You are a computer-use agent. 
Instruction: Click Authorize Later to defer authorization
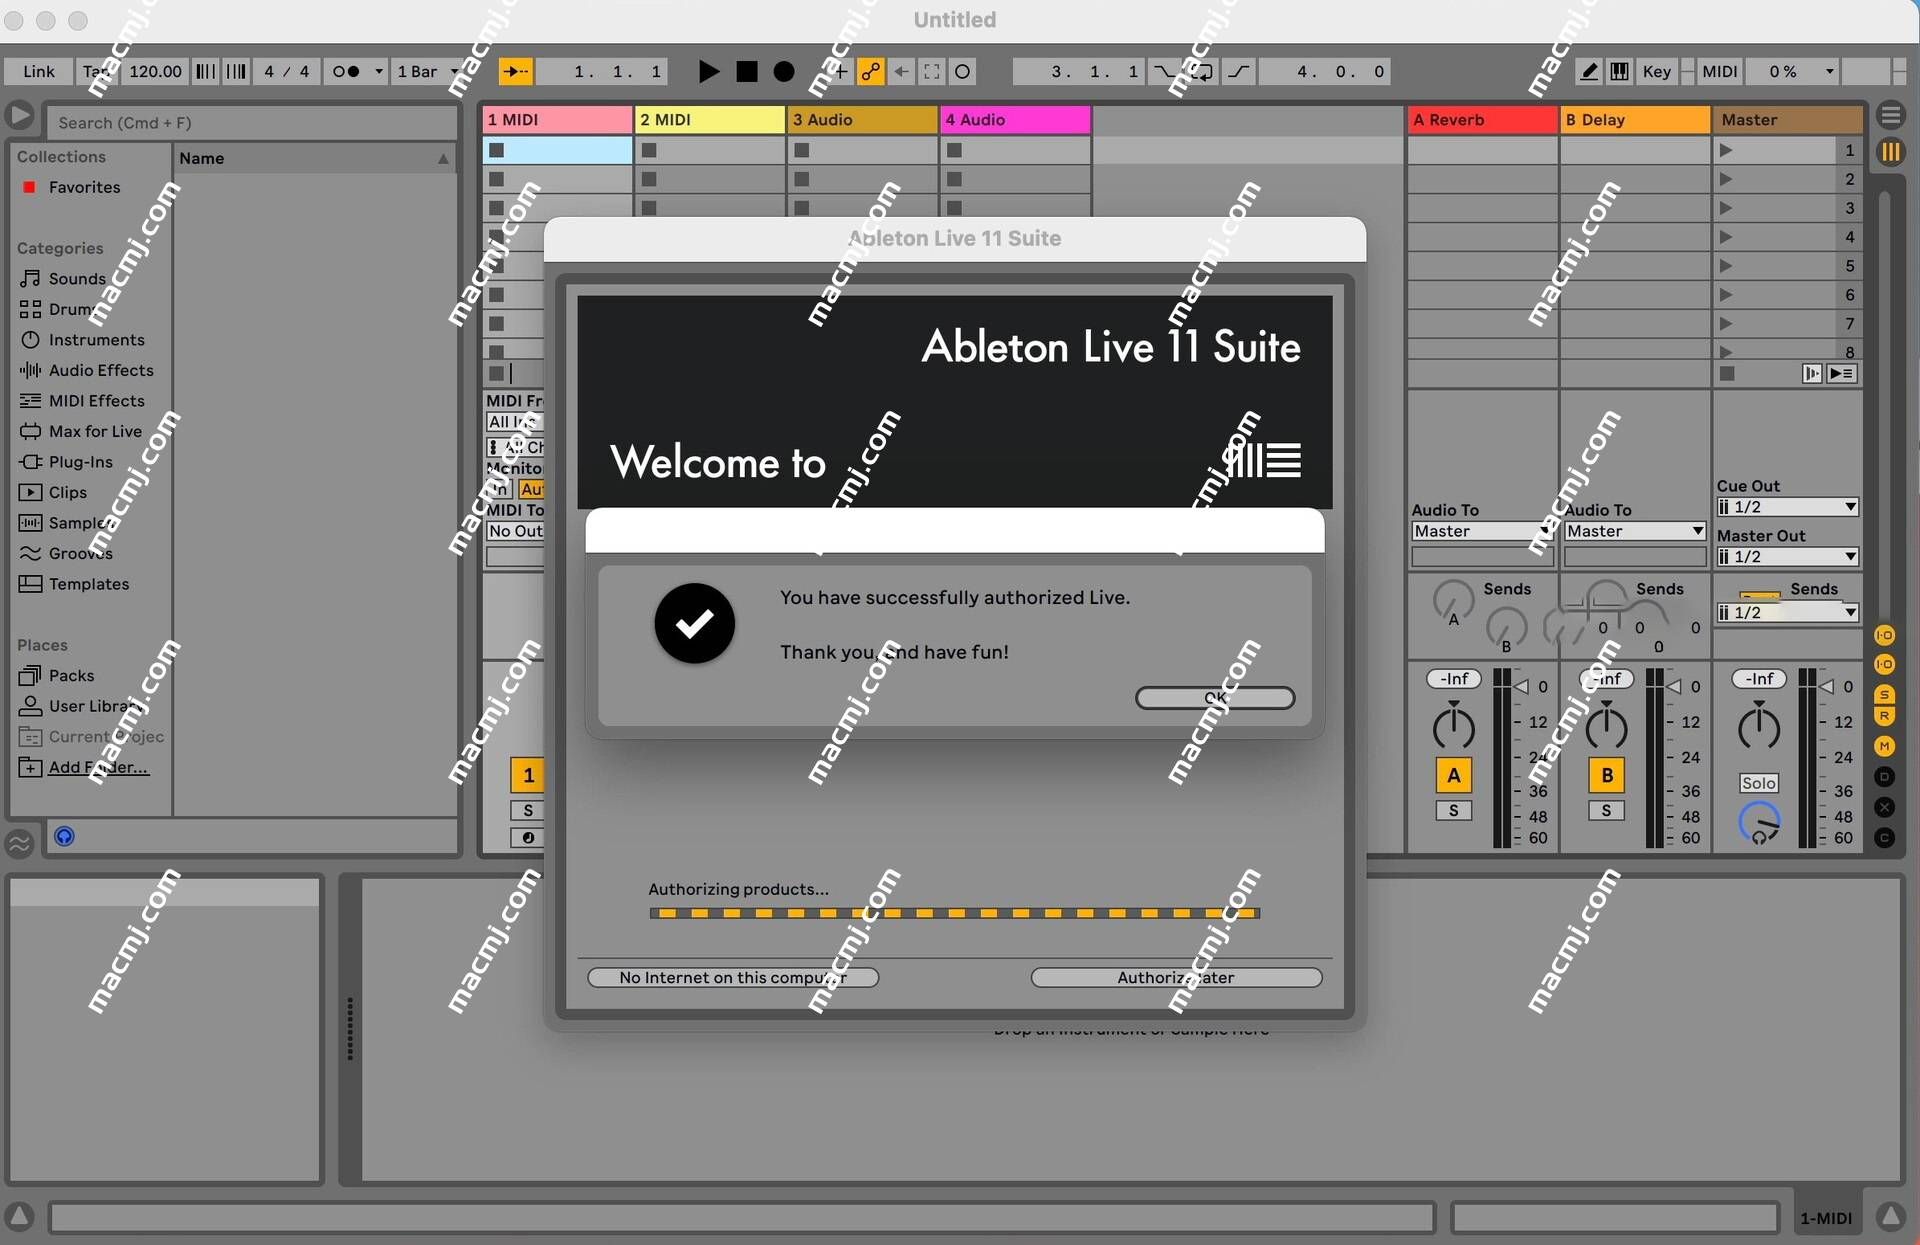click(1176, 976)
